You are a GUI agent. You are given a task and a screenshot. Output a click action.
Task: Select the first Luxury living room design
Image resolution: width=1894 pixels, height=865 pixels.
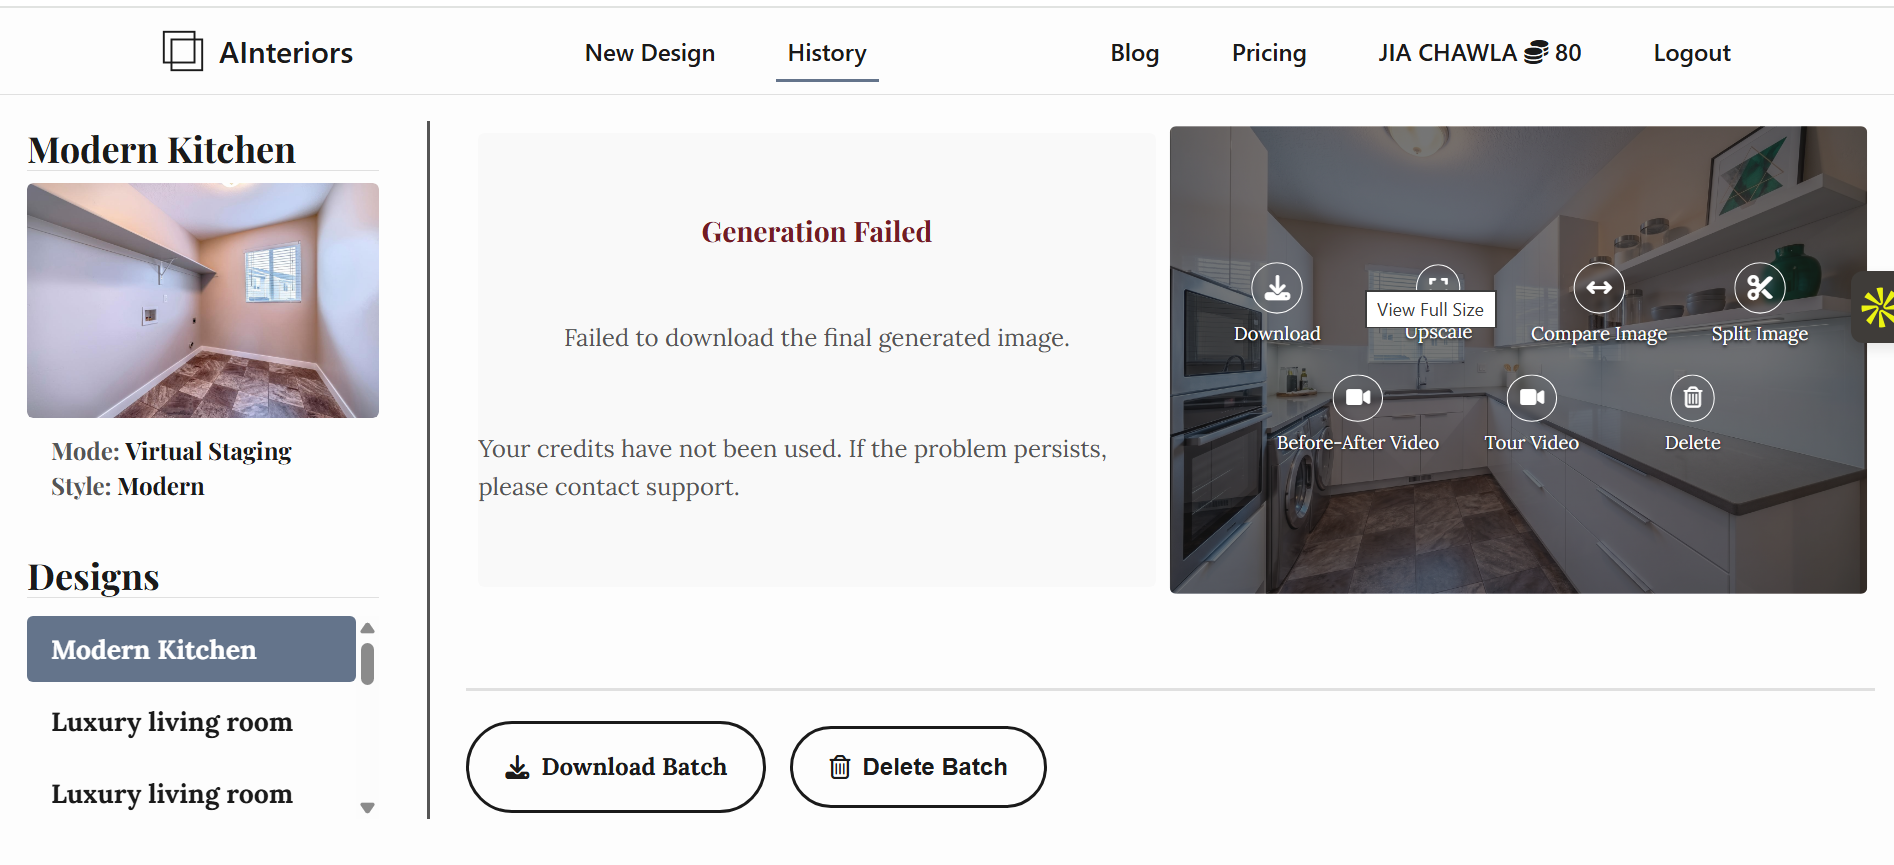(x=172, y=722)
